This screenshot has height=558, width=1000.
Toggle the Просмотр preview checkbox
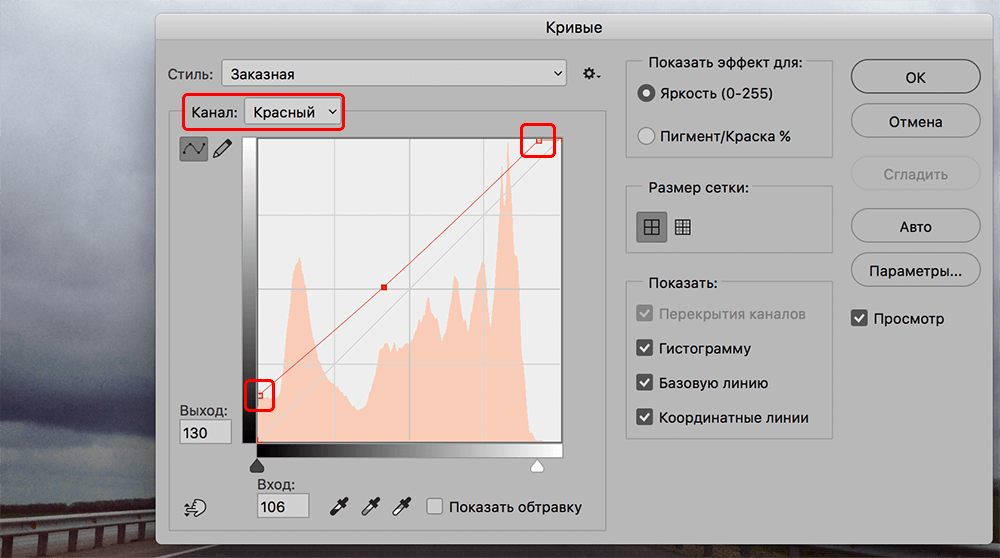859,319
